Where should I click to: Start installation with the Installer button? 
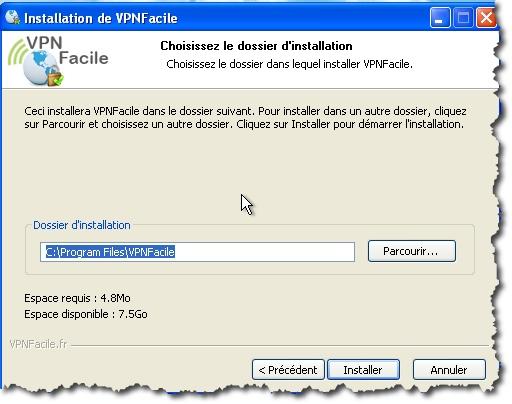click(363, 370)
